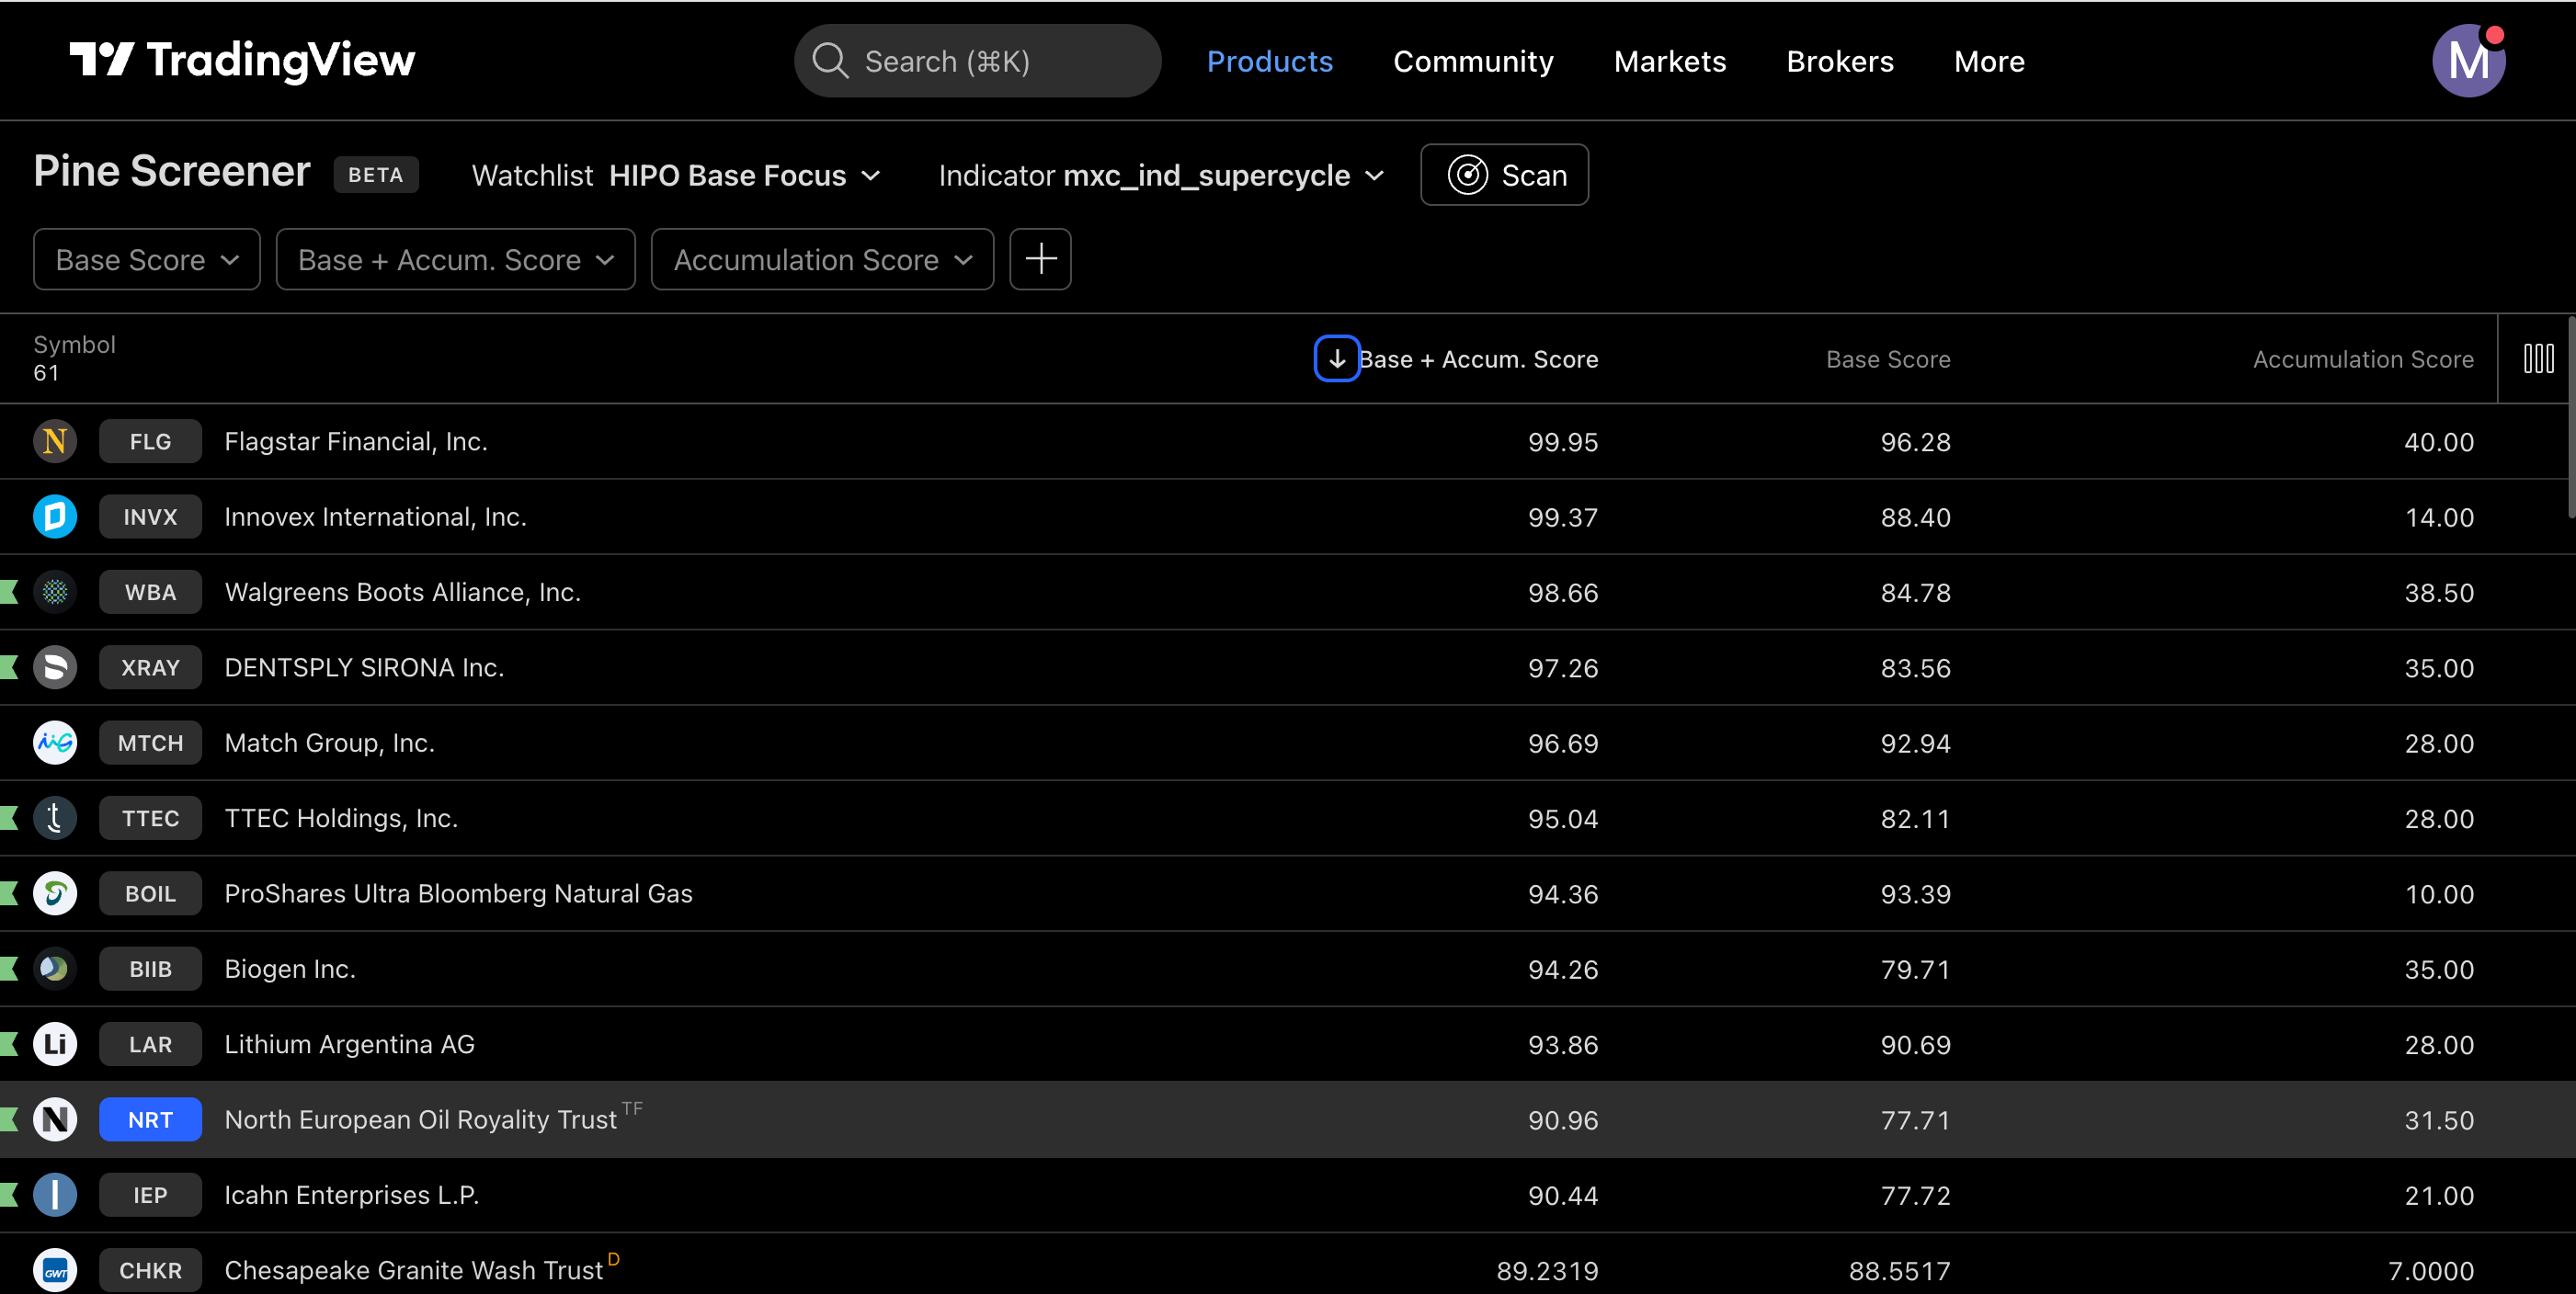Click the Chesapeake Granite Wash logo icon
This screenshot has height=1294, width=2576.
(55, 1270)
